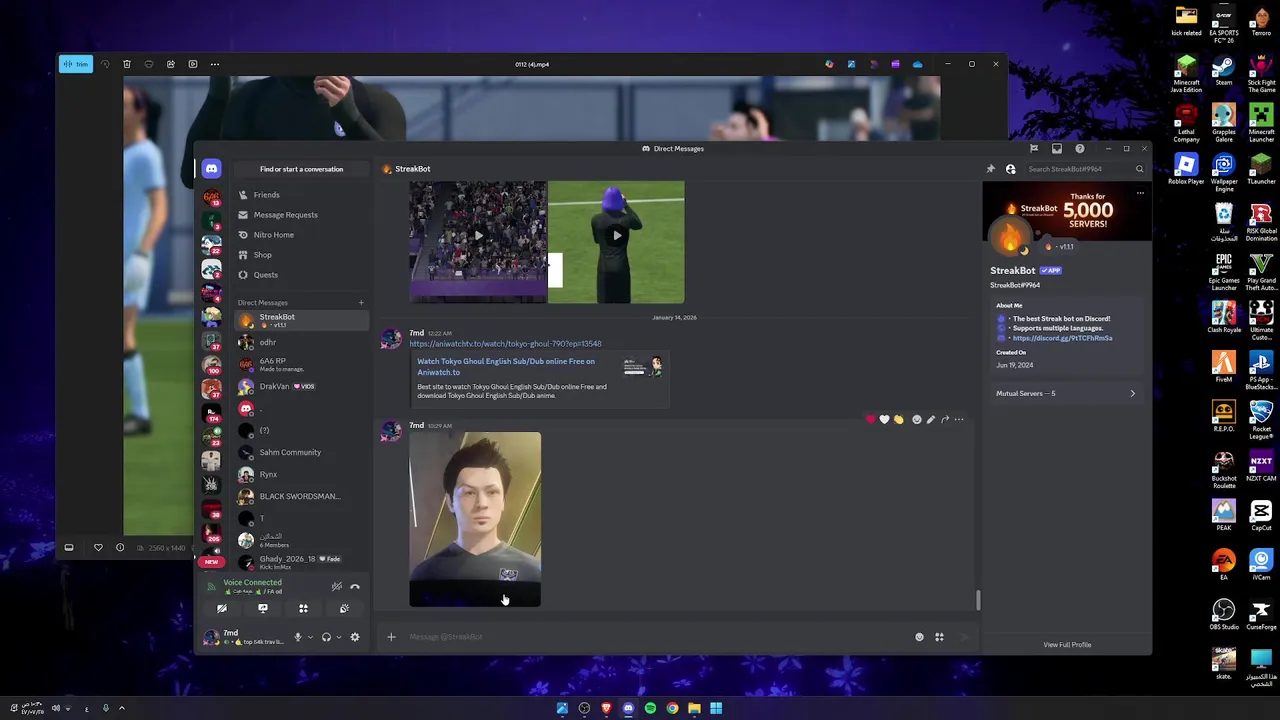Expand the microphone input options arrow
The width and height of the screenshot is (1280, 720).
(x=310, y=637)
